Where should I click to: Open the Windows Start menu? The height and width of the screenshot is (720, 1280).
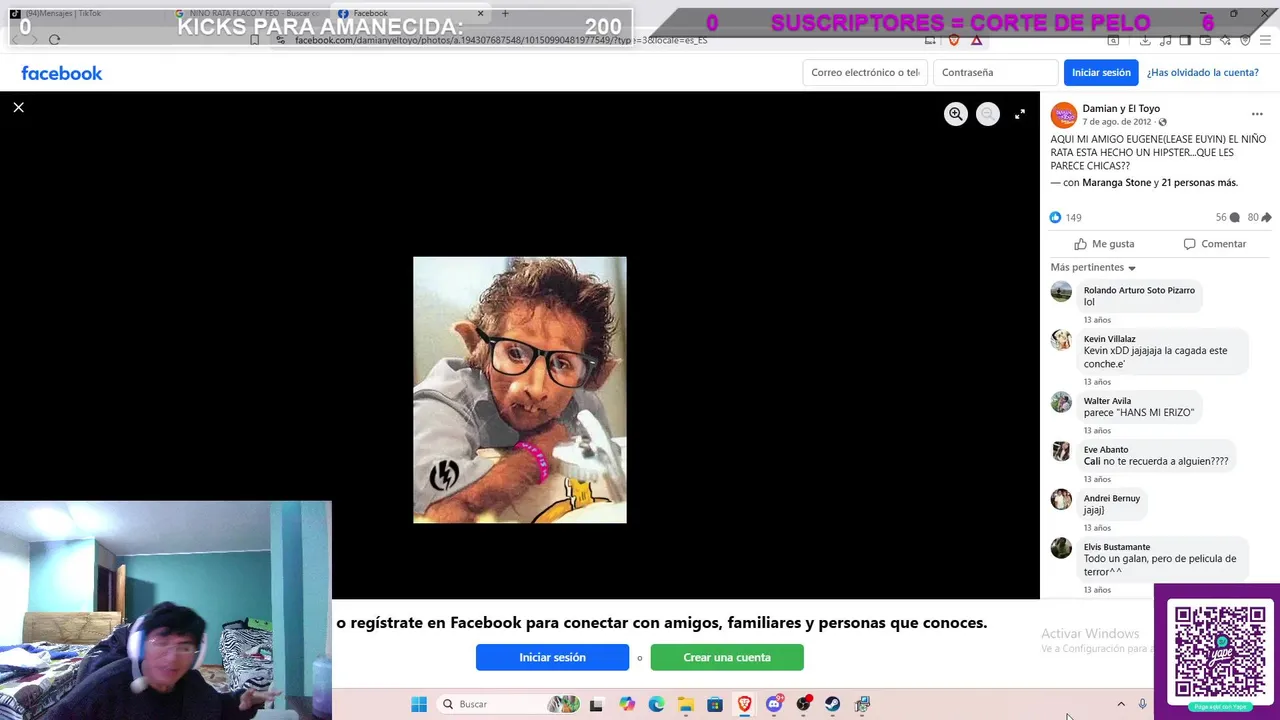(419, 704)
